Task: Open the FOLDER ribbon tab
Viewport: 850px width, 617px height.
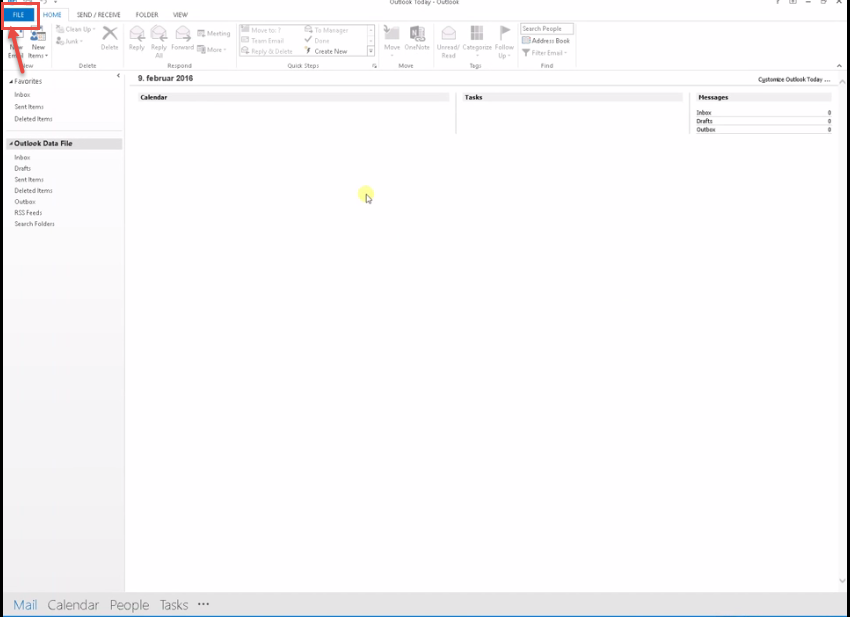Action: click(x=147, y=15)
